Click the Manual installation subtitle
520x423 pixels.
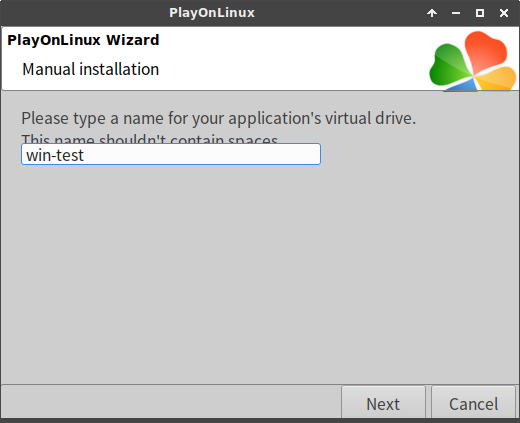[91, 69]
